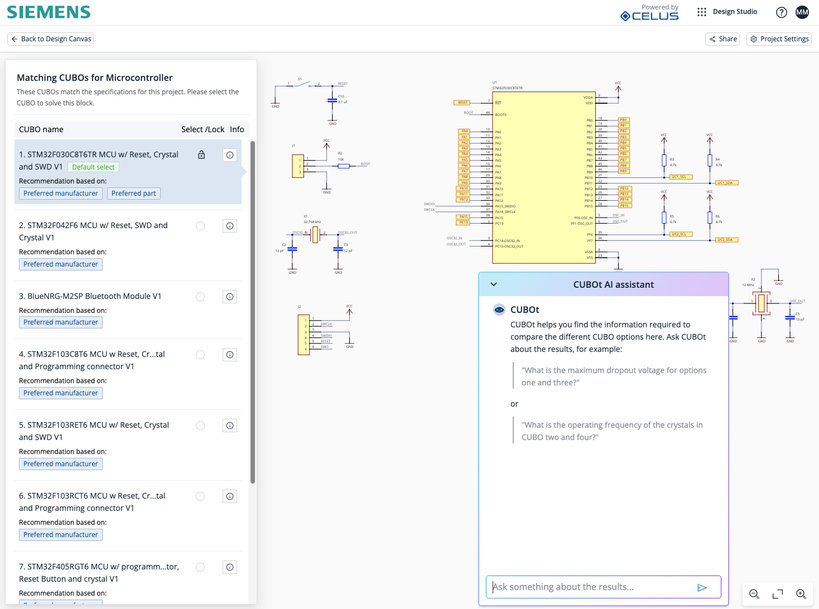Show info for STM32F030C8T6TR MCU CUBO
The height and width of the screenshot is (609, 819).
tap(229, 155)
